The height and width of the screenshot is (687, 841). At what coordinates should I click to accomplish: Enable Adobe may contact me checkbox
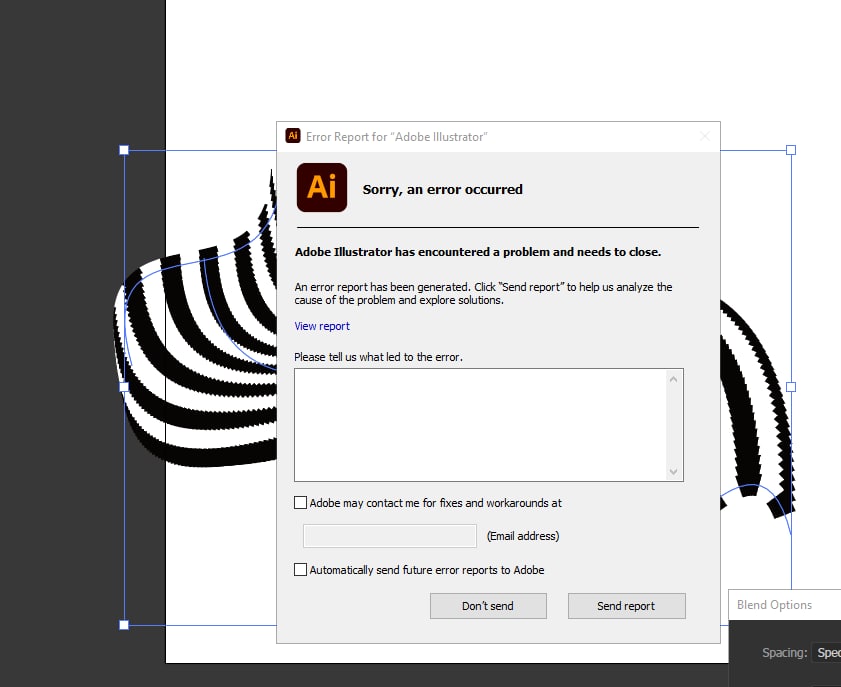tap(300, 503)
